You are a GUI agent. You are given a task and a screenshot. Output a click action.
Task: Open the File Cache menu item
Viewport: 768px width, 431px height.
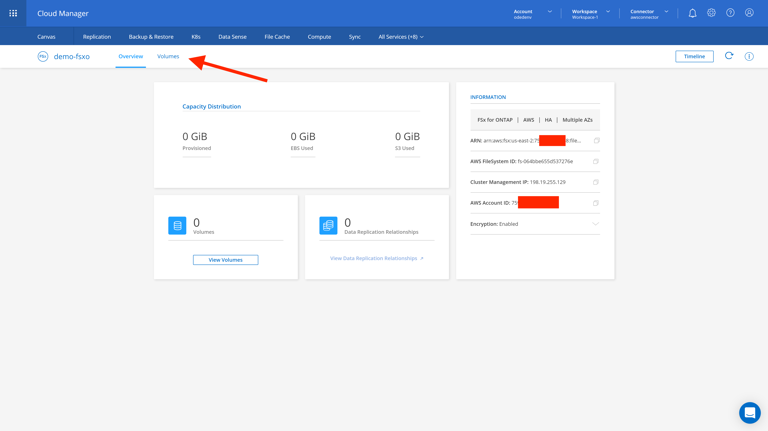(x=277, y=37)
